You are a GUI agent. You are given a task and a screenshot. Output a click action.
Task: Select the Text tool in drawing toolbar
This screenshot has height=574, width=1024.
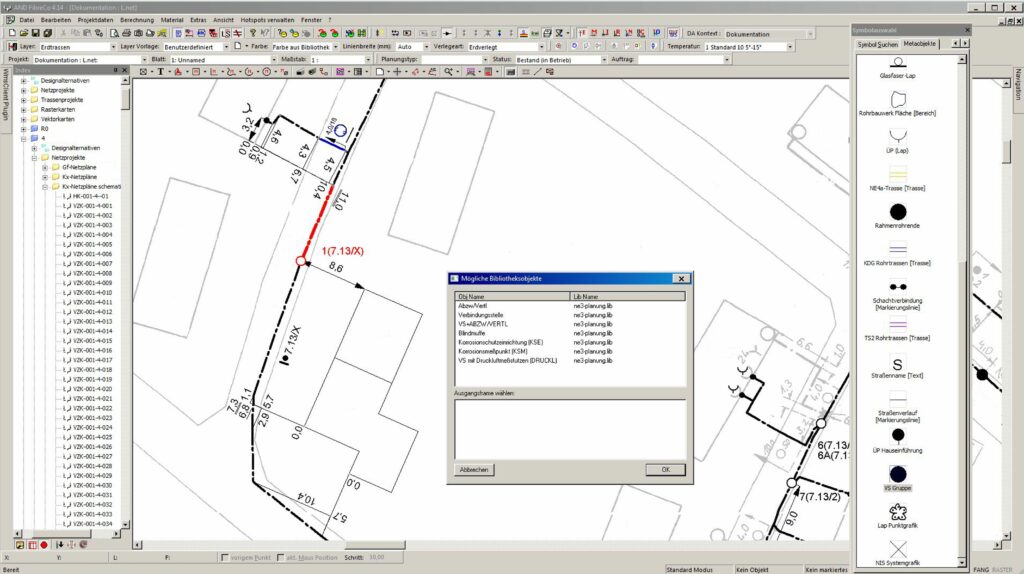[x=159, y=72]
